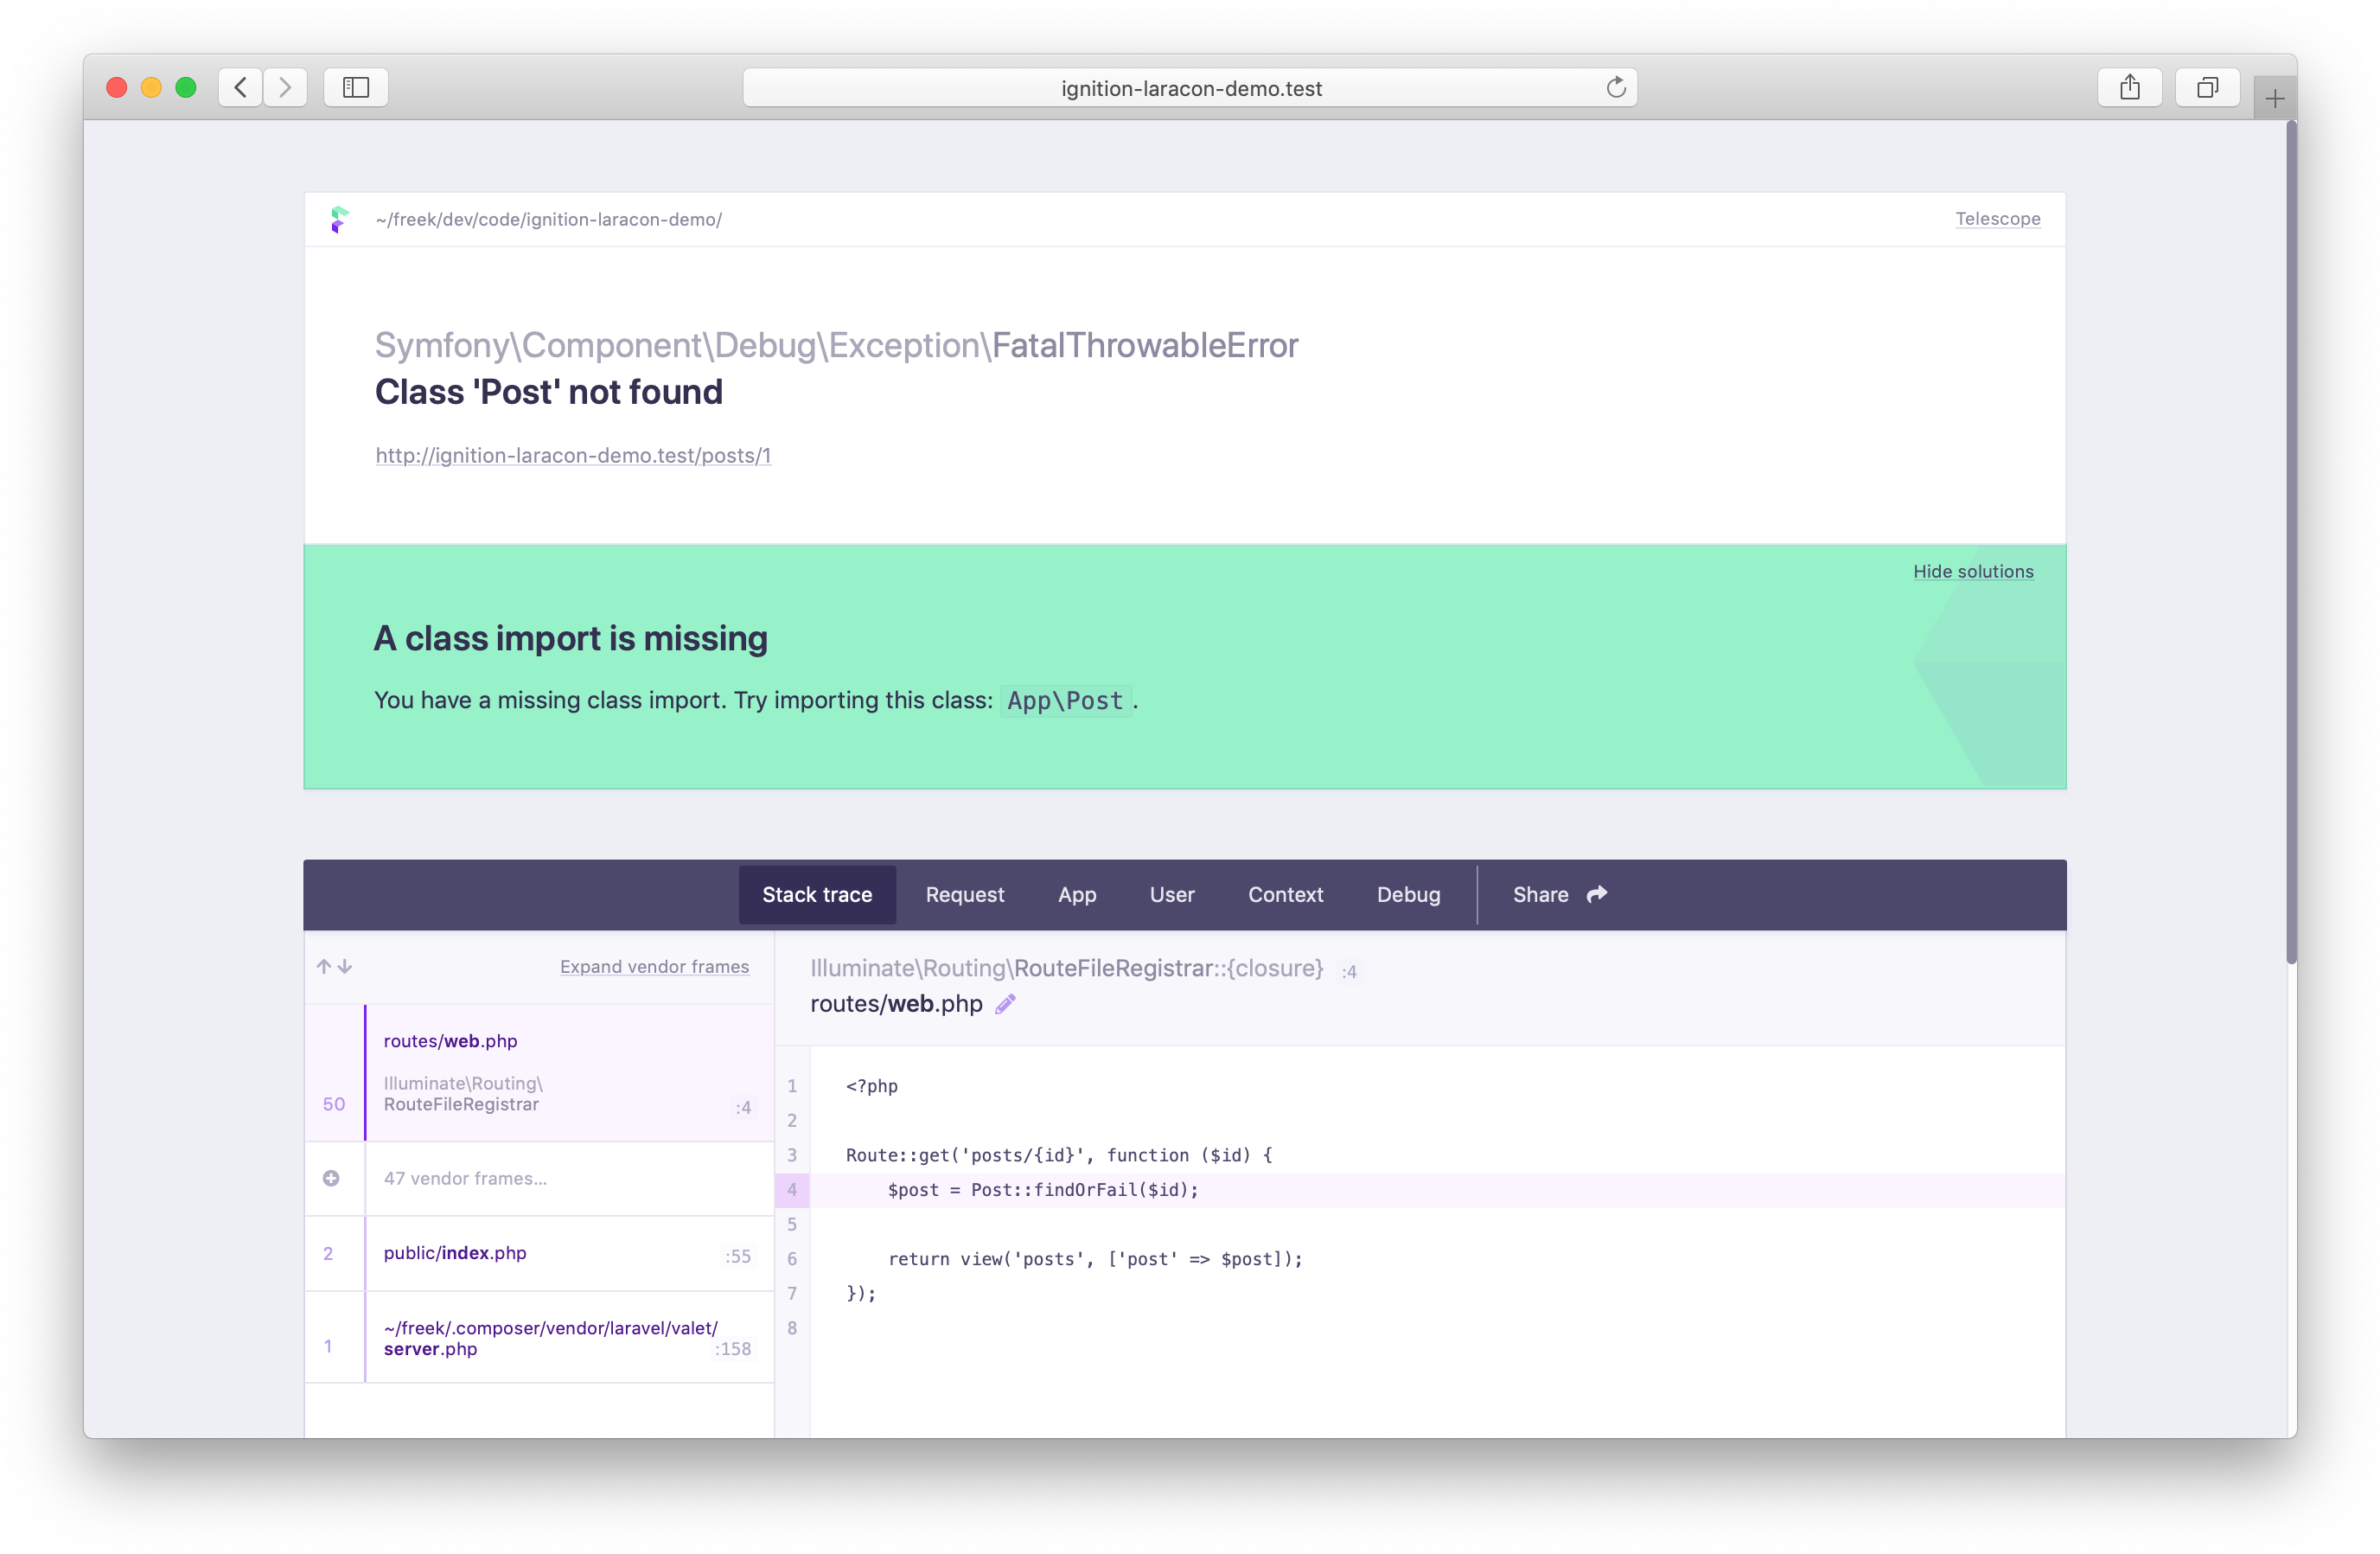2380x1554 pixels.
Task: Open the Context tab
Action: coord(1285,895)
